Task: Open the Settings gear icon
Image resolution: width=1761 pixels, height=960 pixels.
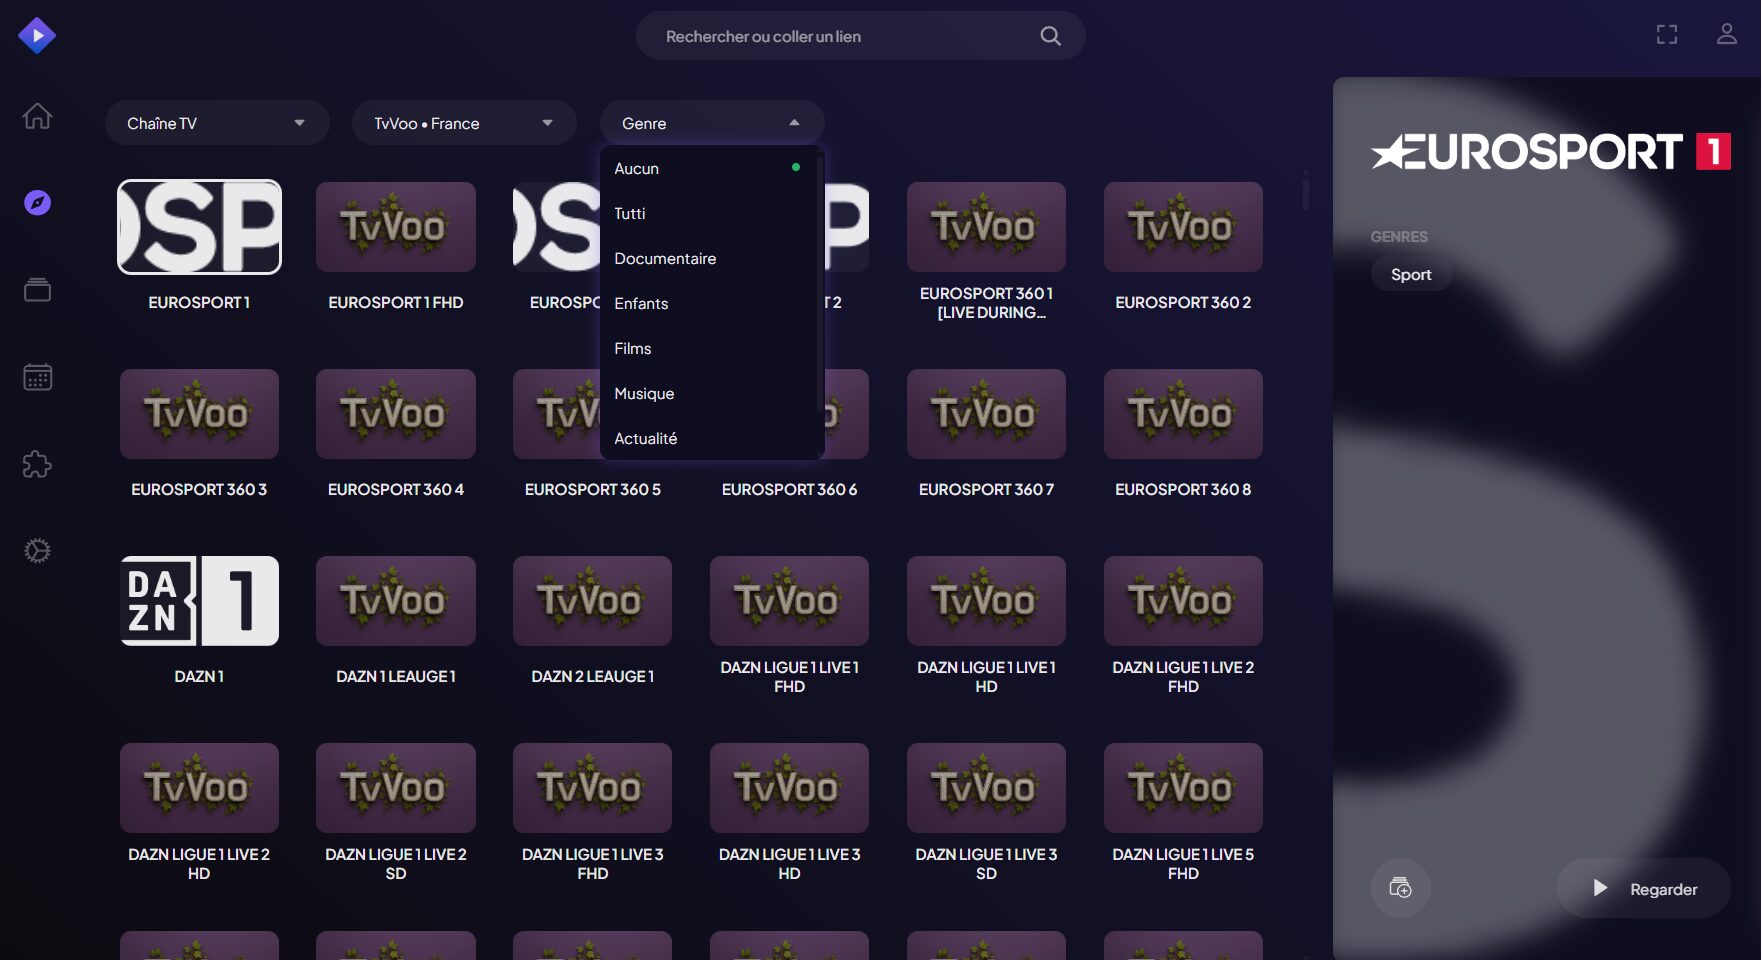Action: (x=37, y=551)
